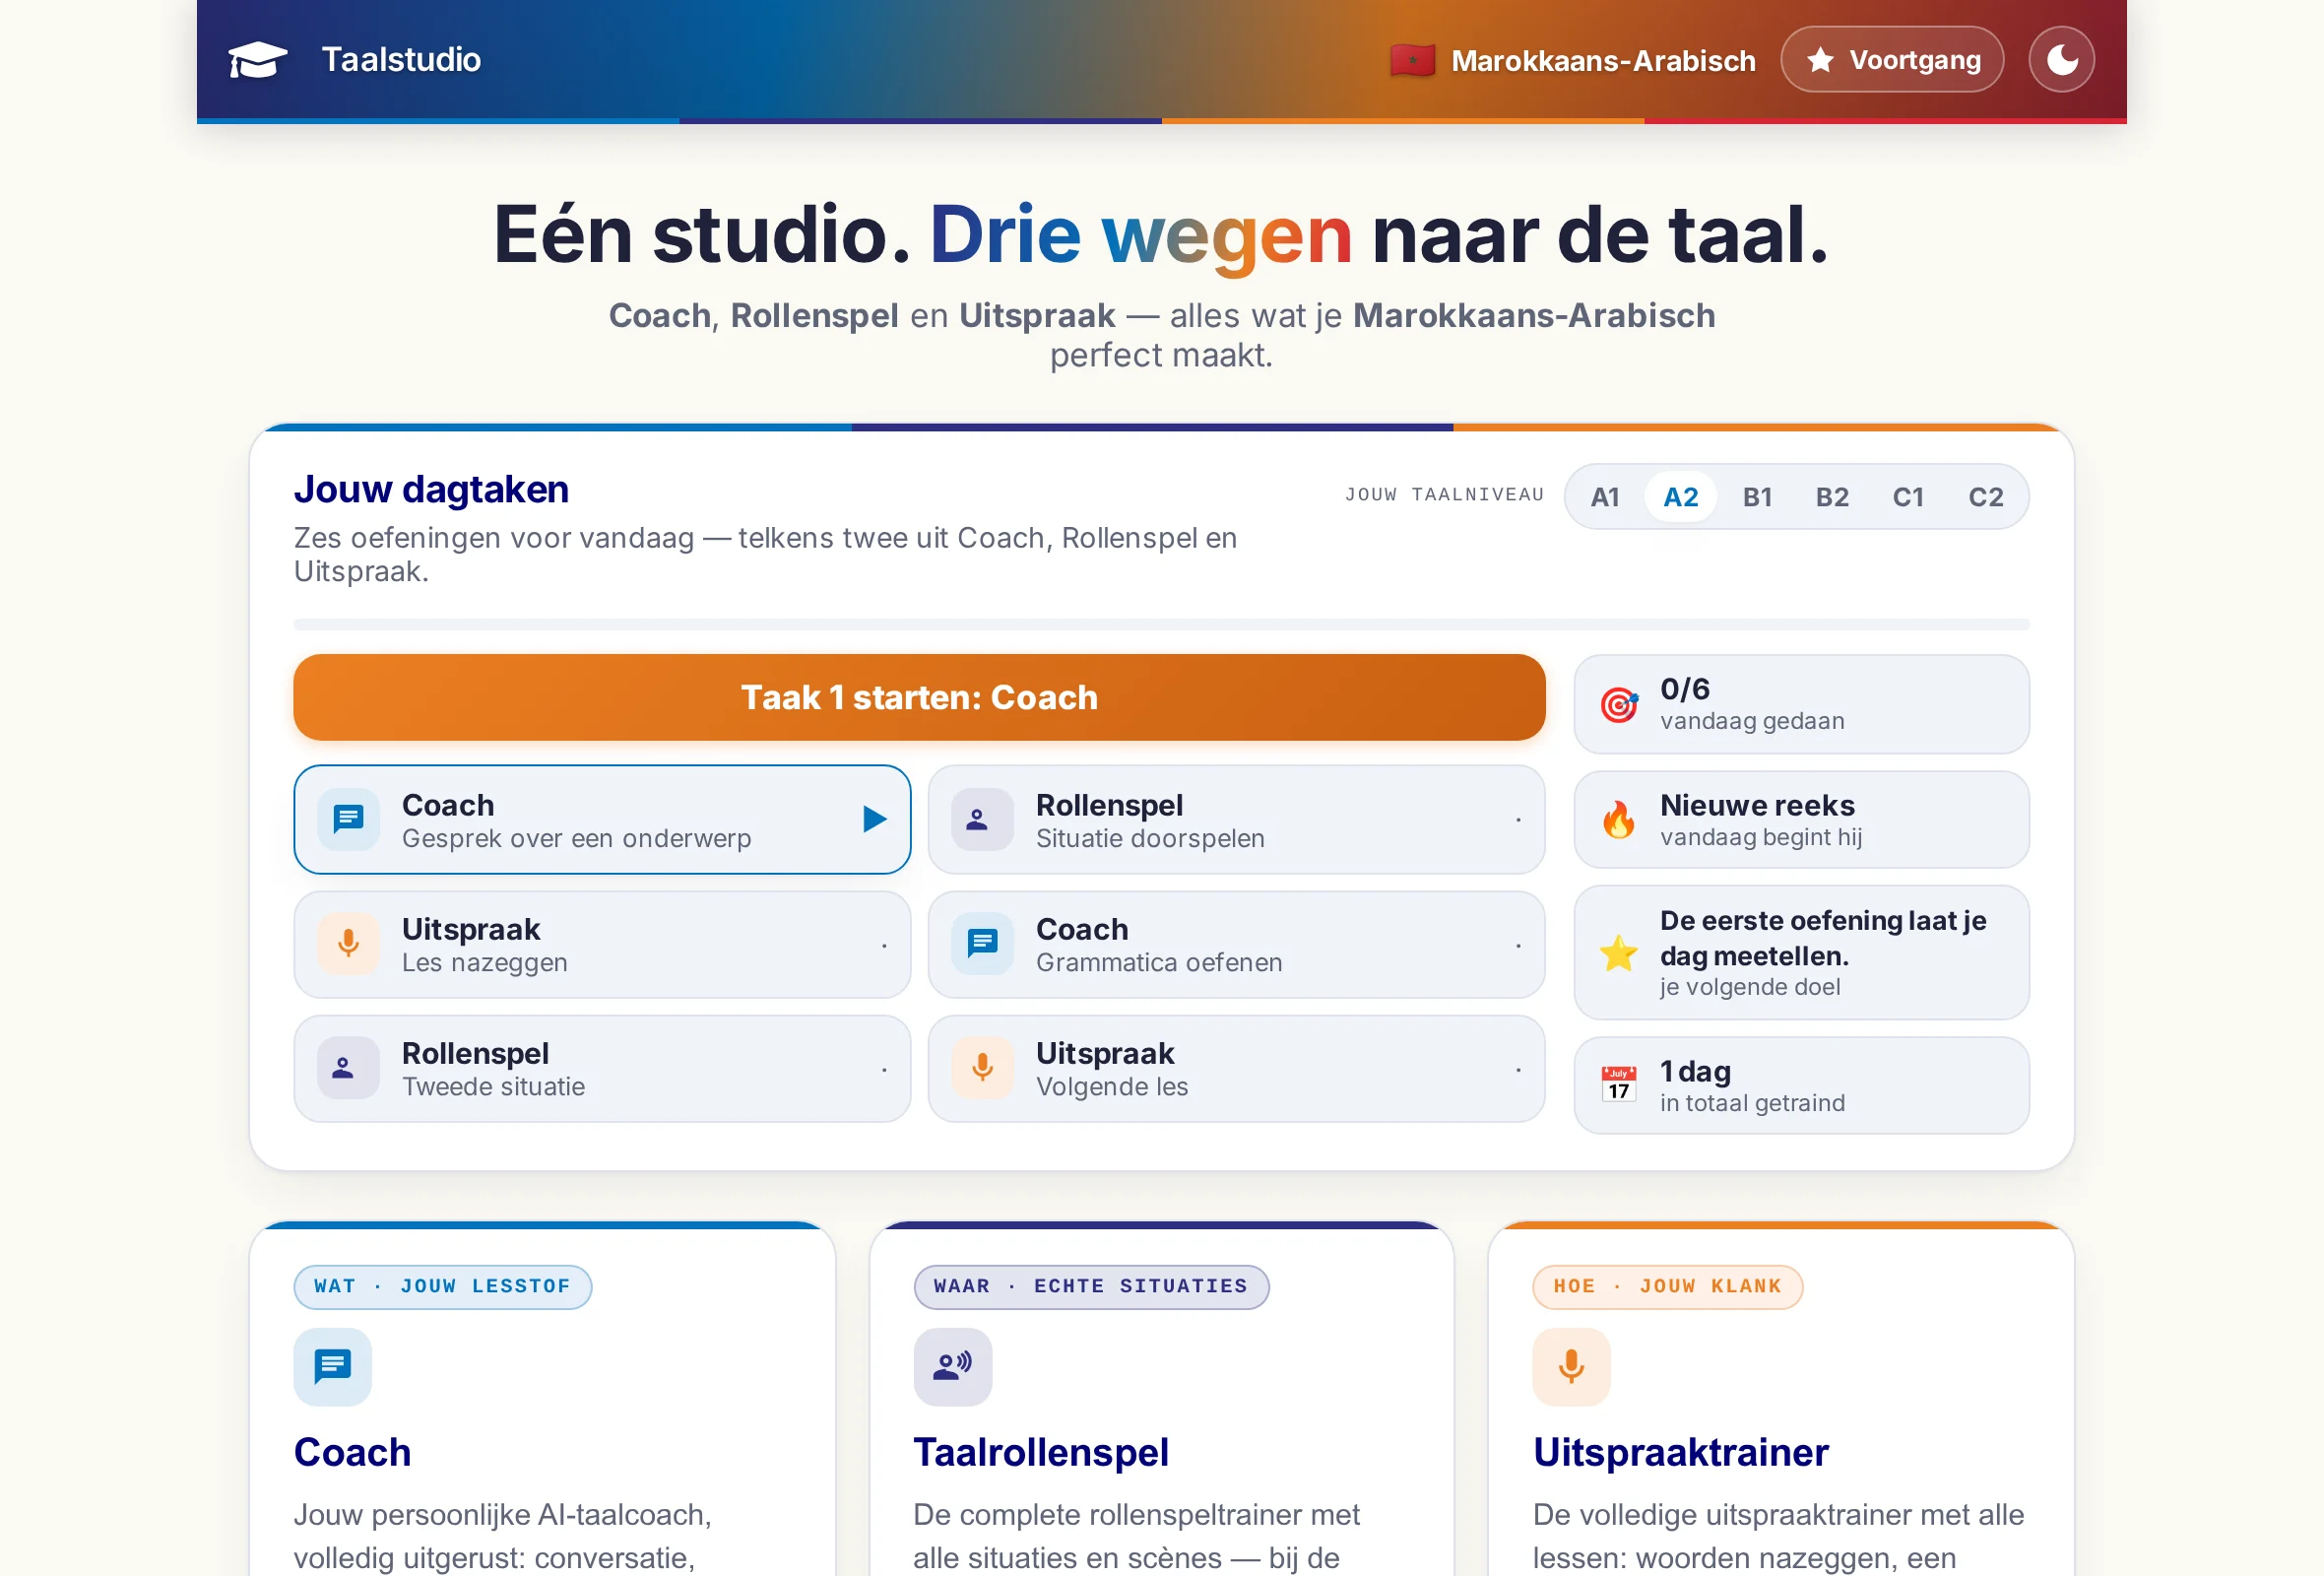The width and height of the screenshot is (2324, 1576).
Task: Click the gold star next to volgende doel
Action: point(1618,953)
